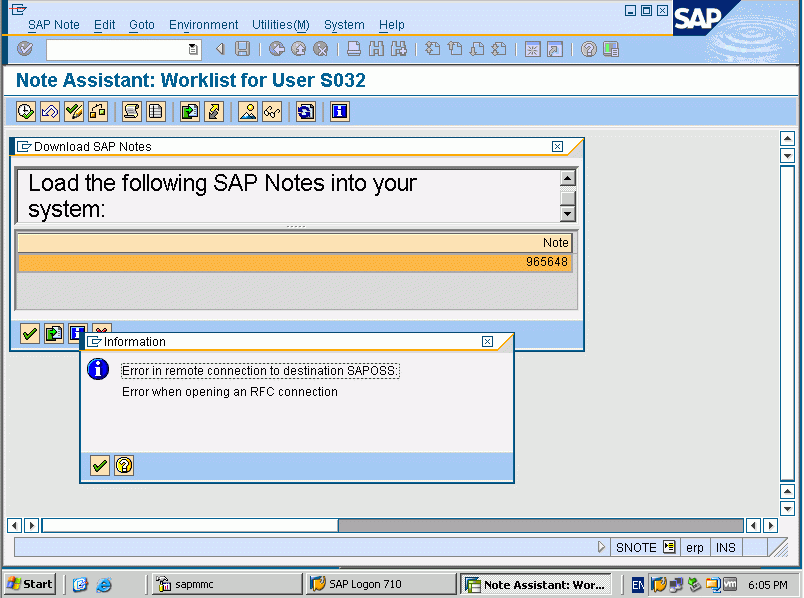This screenshot has height=598, width=804.
Task: Click the Cancel red X icon
Action: [x=320, y=49]
